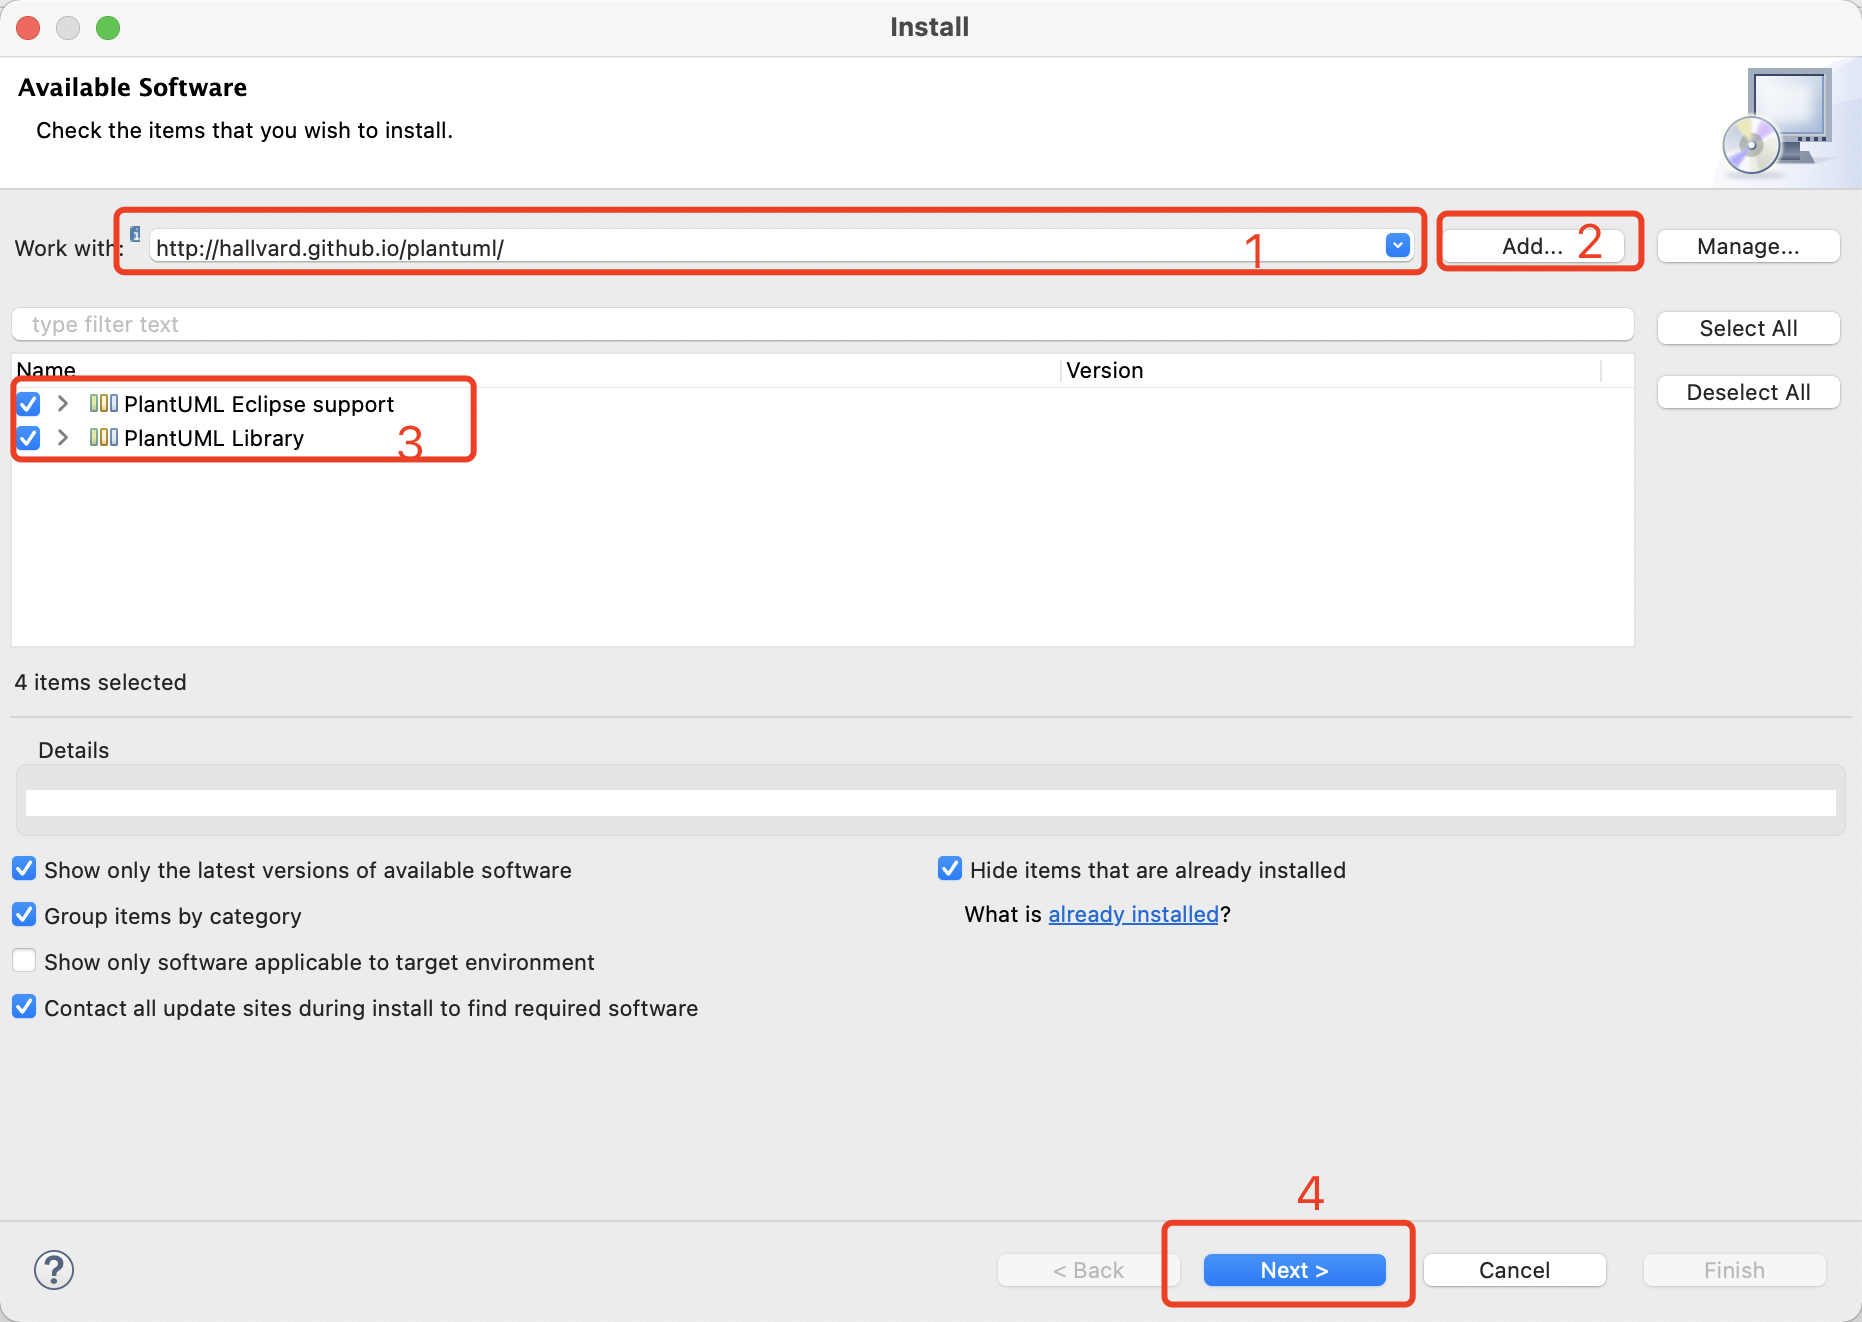Click the Name column header
Image resolution: width=1862 pixels, height=1322 pixels.
pos(536,370)
